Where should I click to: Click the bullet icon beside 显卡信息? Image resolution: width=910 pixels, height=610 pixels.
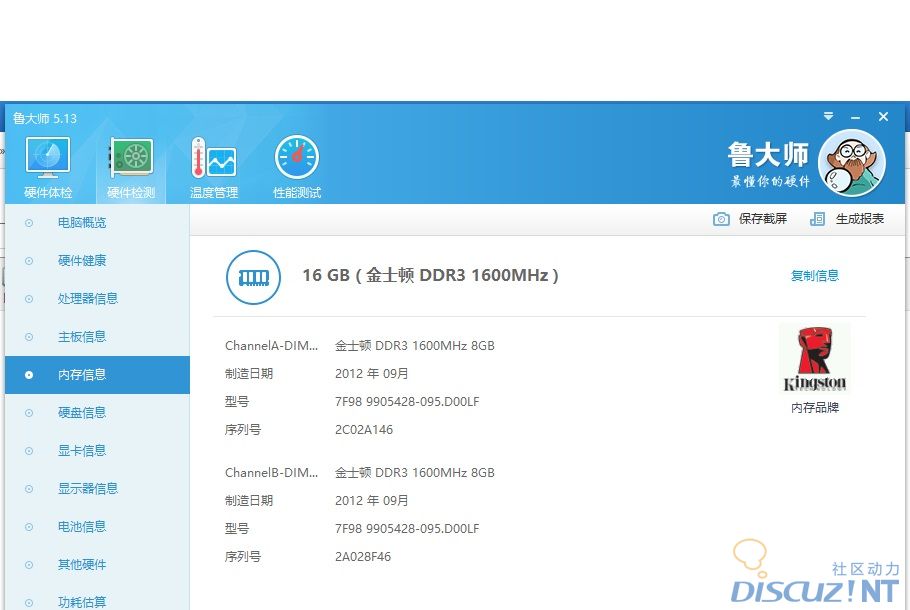28,451
